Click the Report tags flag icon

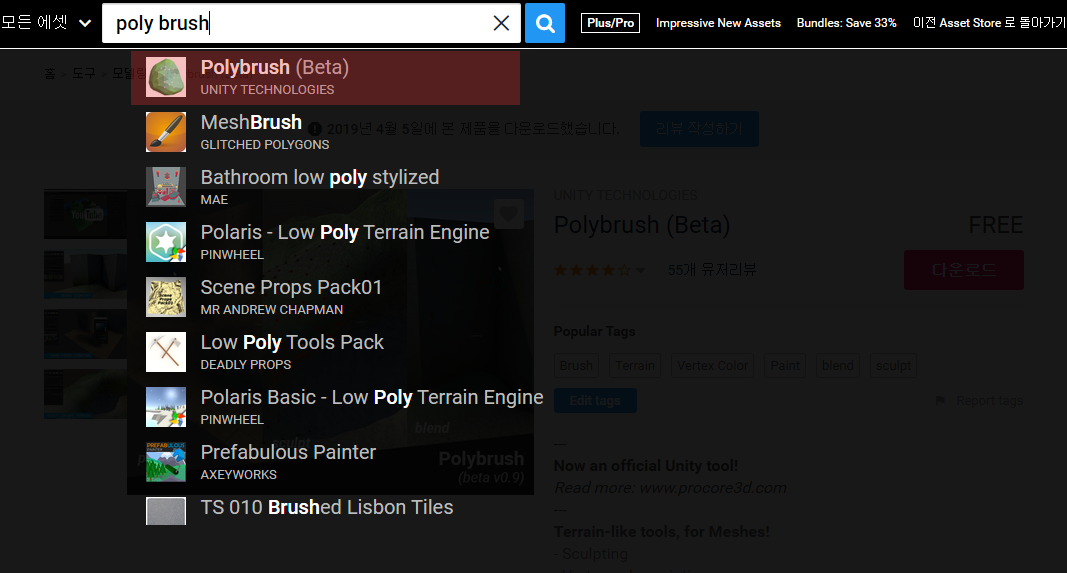(940, 401)
